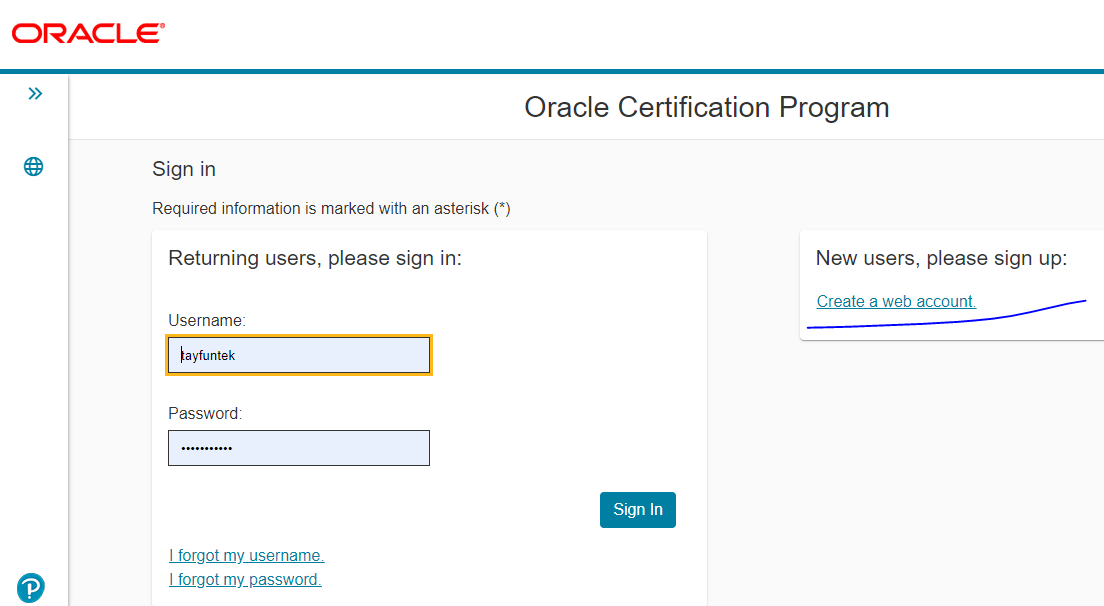Focus the Password input field

(x=299, y=448)
